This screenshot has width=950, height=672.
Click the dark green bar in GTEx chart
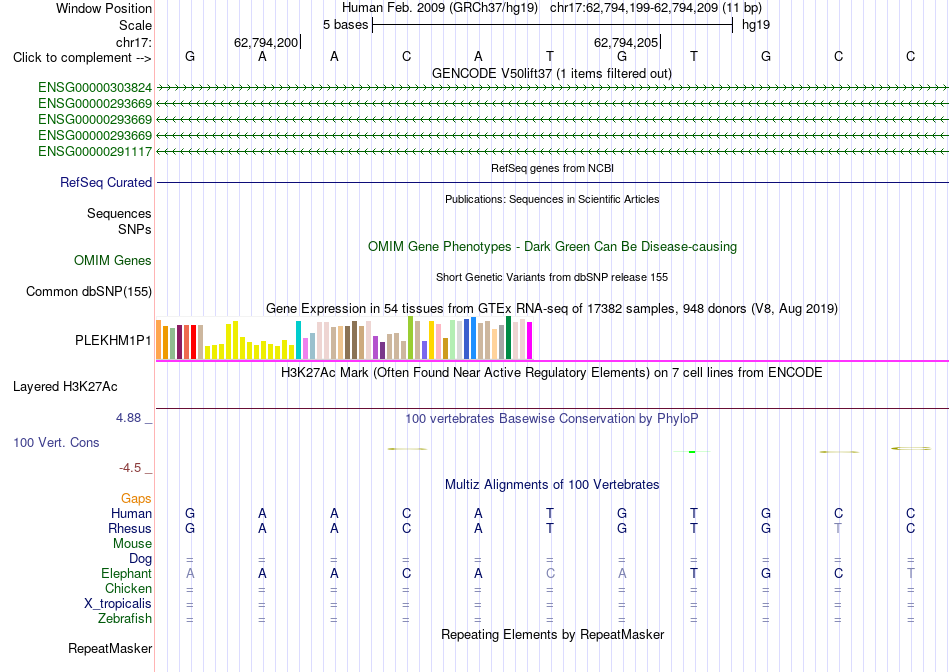pyautogui.click(x=508, y=338)
